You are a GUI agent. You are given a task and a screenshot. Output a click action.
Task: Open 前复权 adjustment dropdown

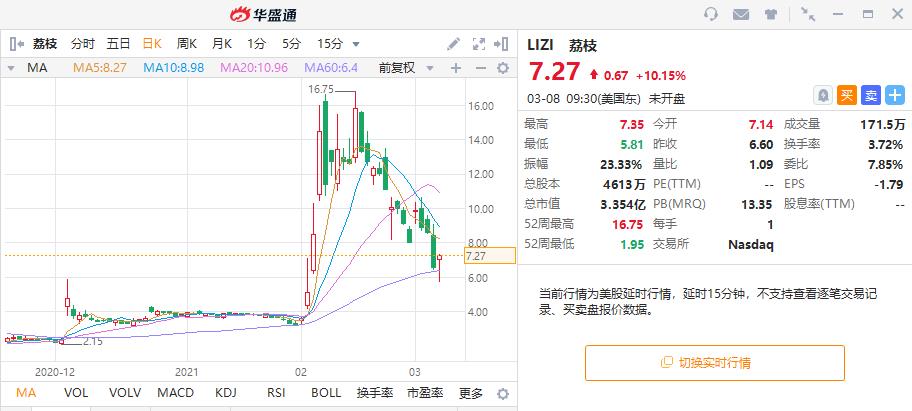pos(406,68)
